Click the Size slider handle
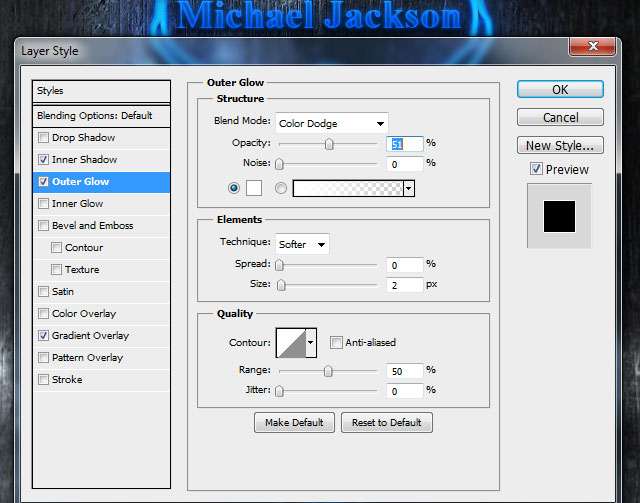This screenshot has height=503, width=640. [x=281, y=285]
